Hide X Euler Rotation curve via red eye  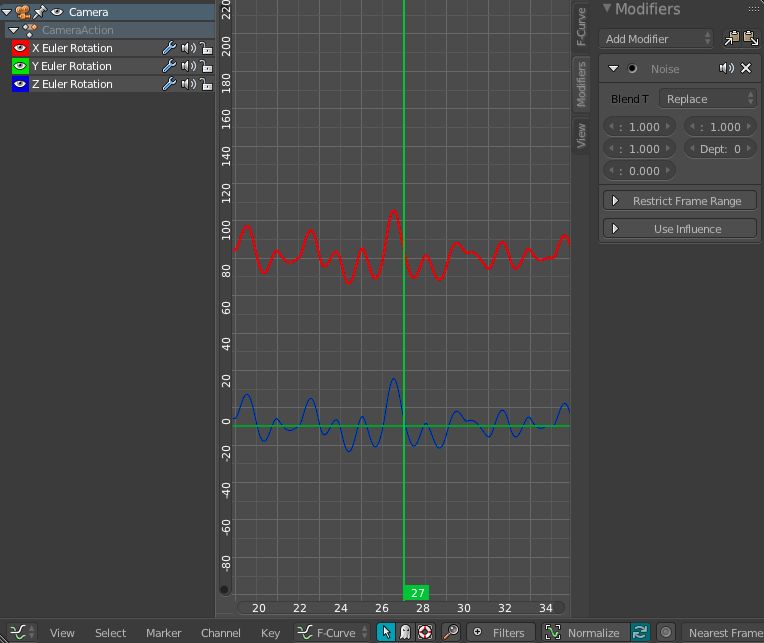[20, 48]
